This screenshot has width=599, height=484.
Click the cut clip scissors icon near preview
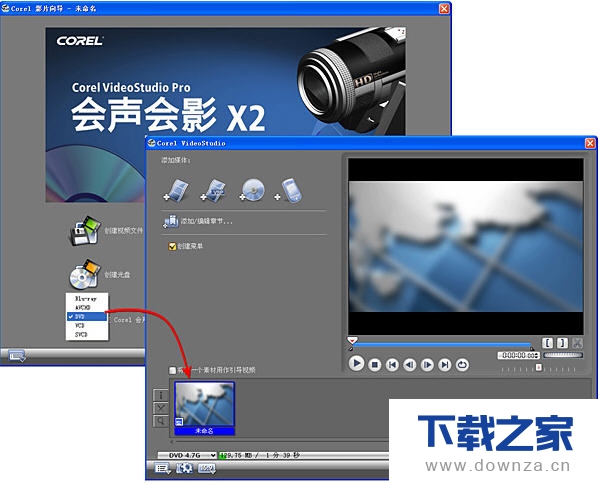click(x=577, y=343)
